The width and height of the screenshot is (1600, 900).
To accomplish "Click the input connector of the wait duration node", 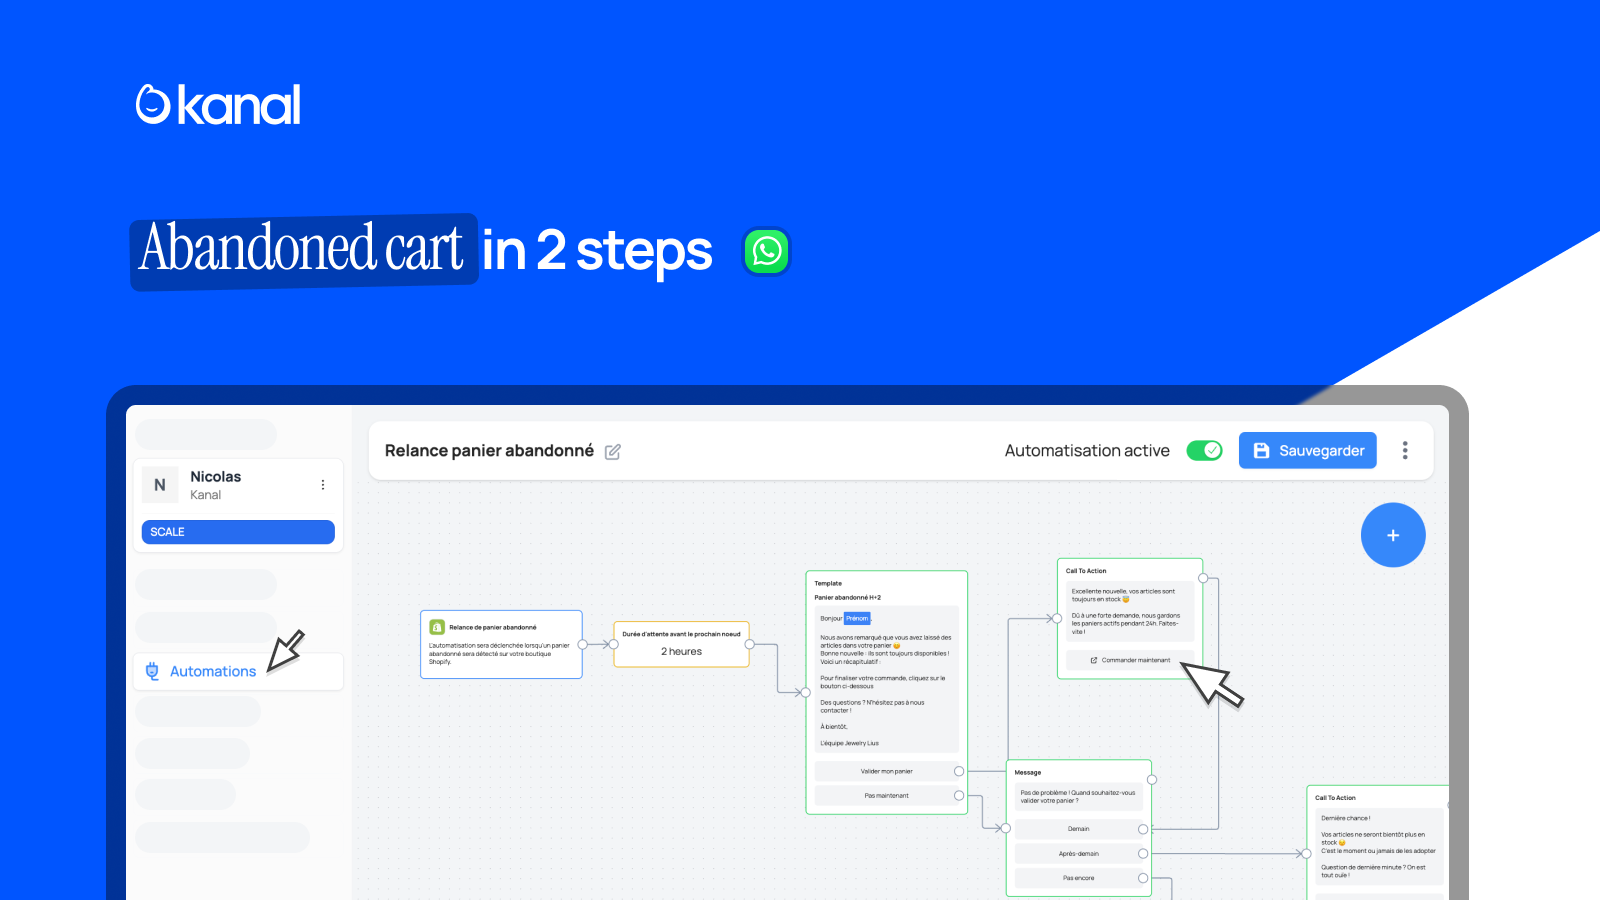I will (x=614, y=645).
